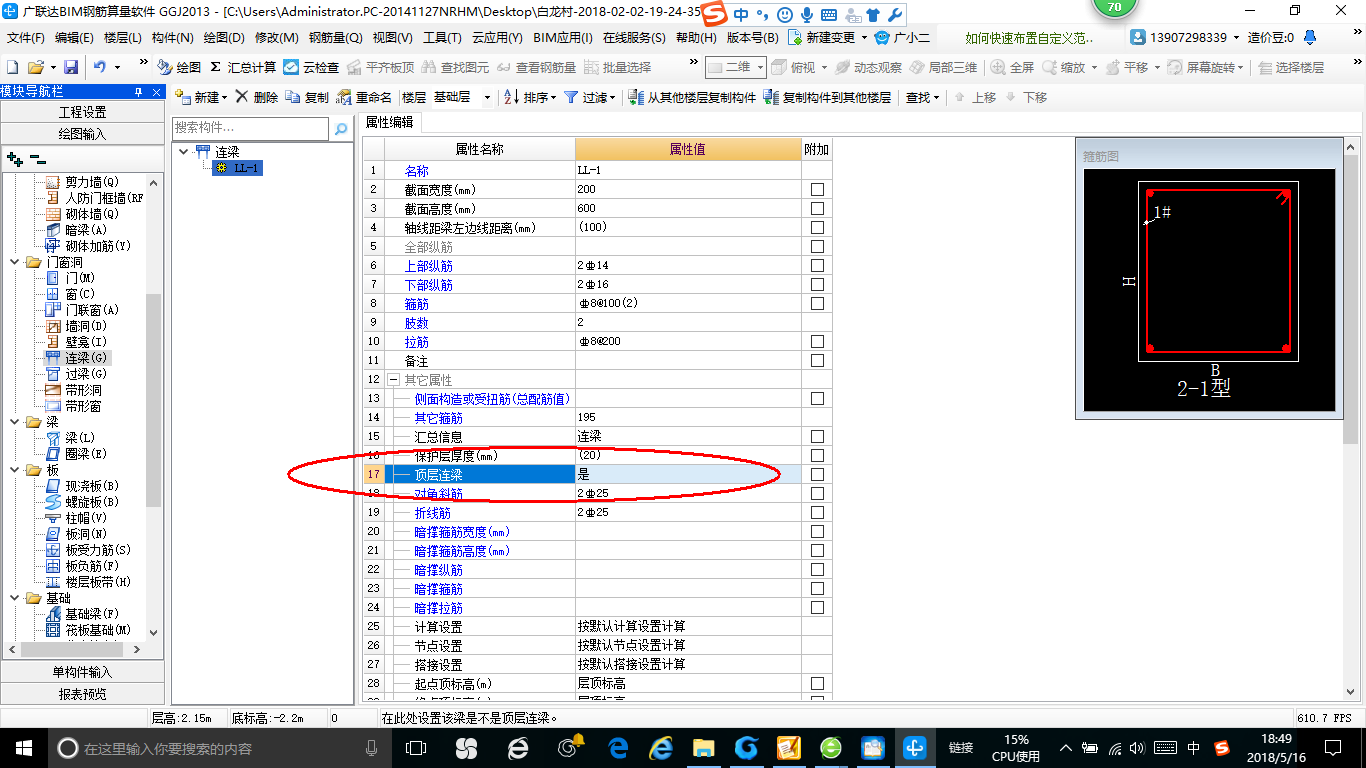
Task: Click the pin icon on 模块导航栏 panel
Action: click(x=138, y=91)
